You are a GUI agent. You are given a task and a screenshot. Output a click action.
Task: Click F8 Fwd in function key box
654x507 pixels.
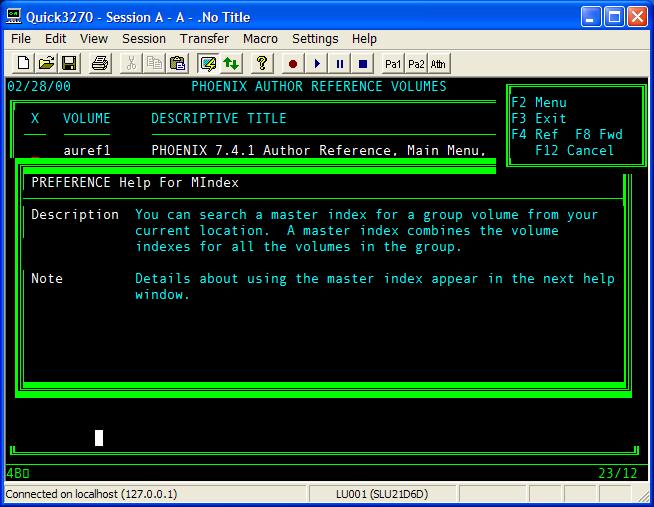point(599,134)
